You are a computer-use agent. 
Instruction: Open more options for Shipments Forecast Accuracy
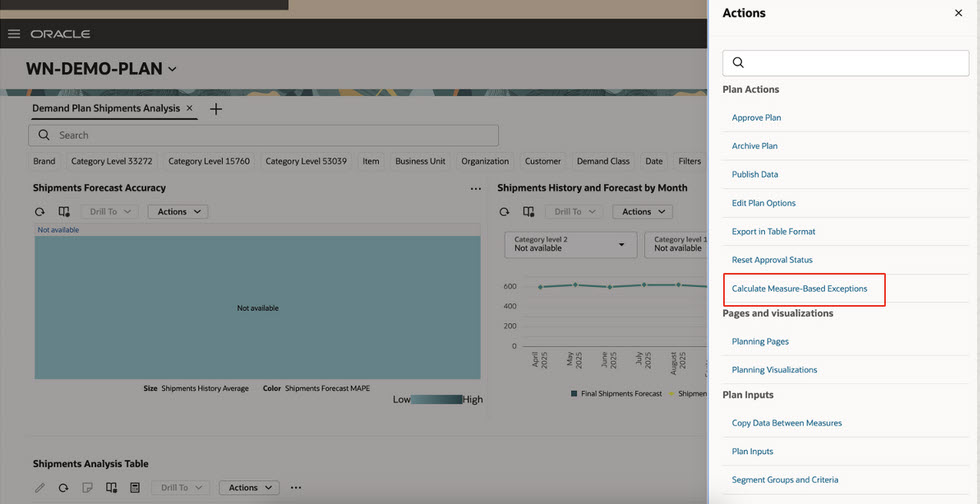(x=476, y=188)
